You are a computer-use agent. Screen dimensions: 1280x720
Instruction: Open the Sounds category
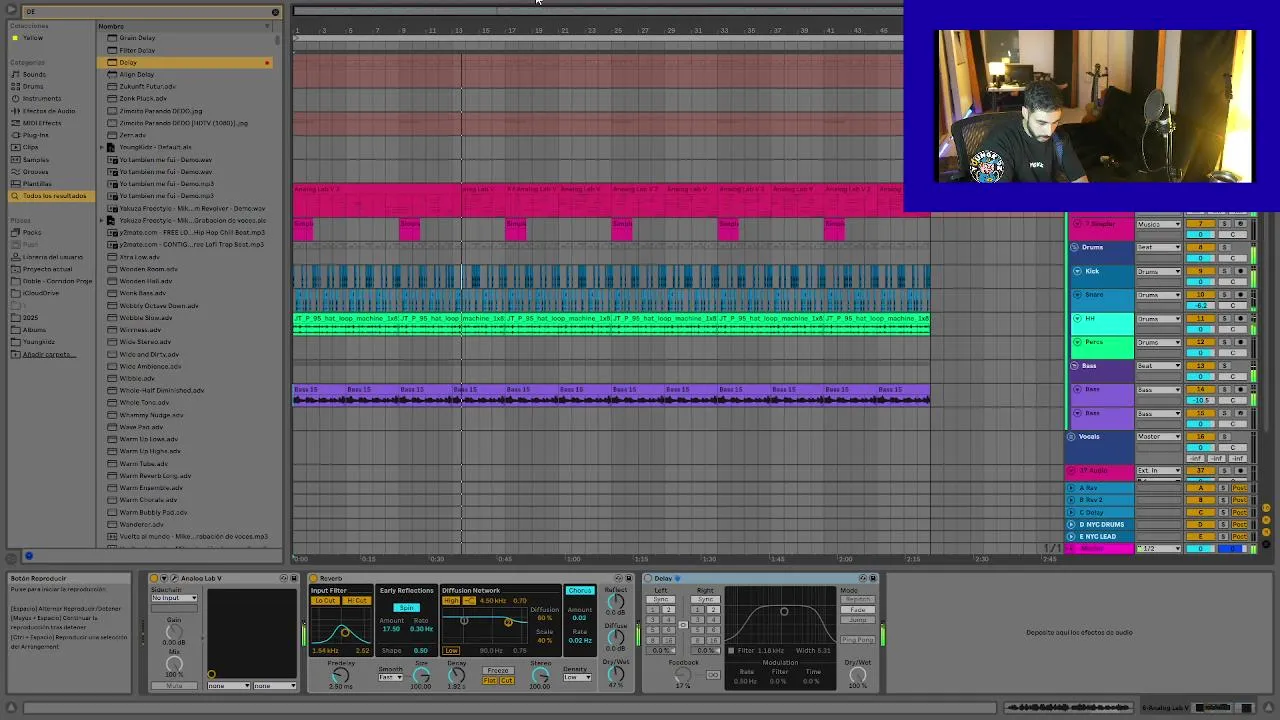click(x=34, y=74)
